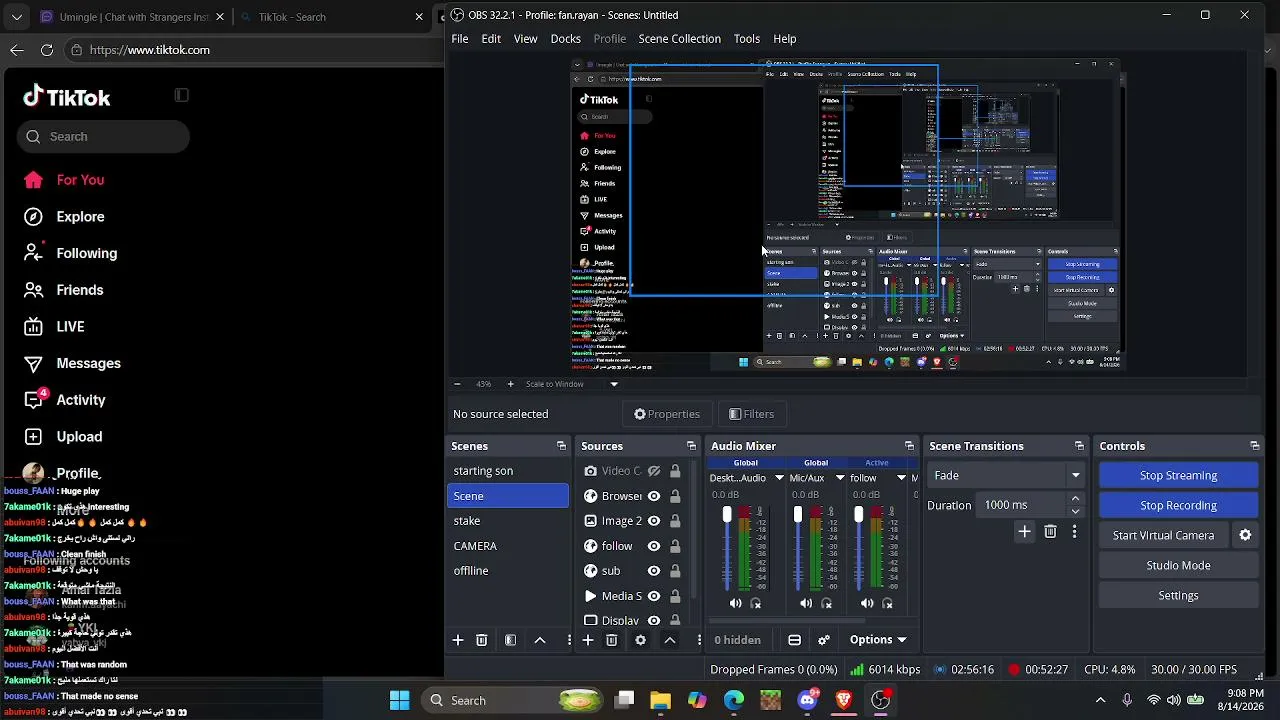Hide the sub source
The image size is (1280, 720).
654,571
